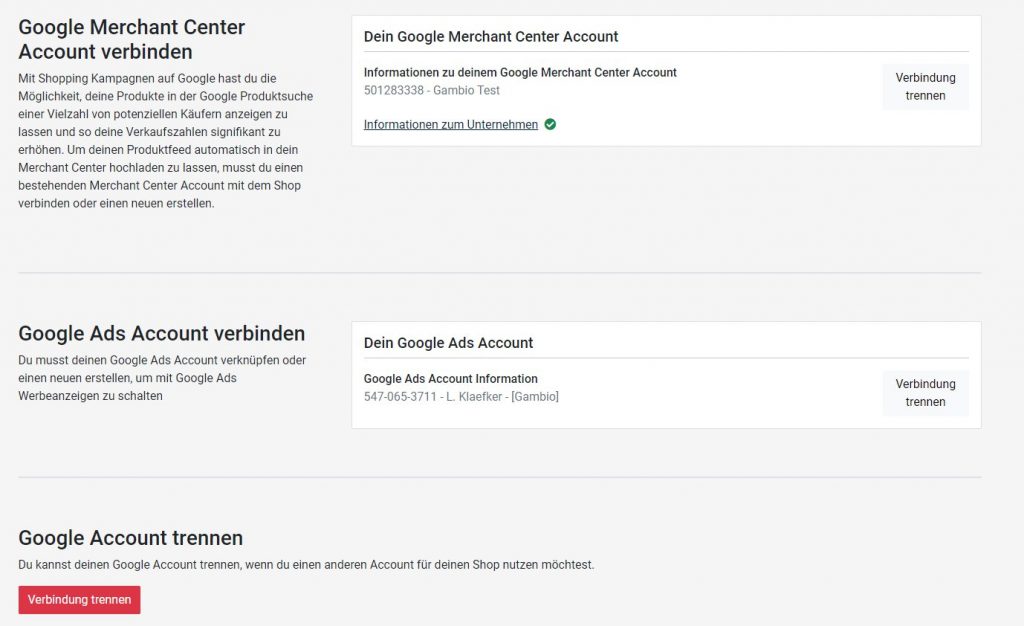Viewport: 1024px width, 626px height.
Task: Click the text about using another account
Action: point(306,565)
